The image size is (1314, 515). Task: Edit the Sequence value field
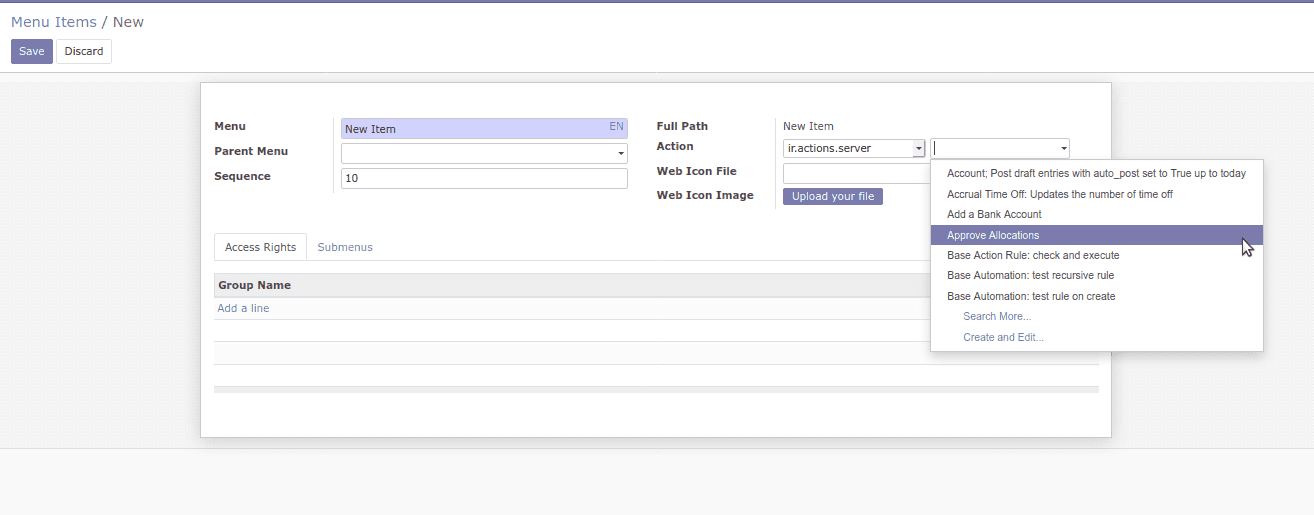(x=484, y=178)
